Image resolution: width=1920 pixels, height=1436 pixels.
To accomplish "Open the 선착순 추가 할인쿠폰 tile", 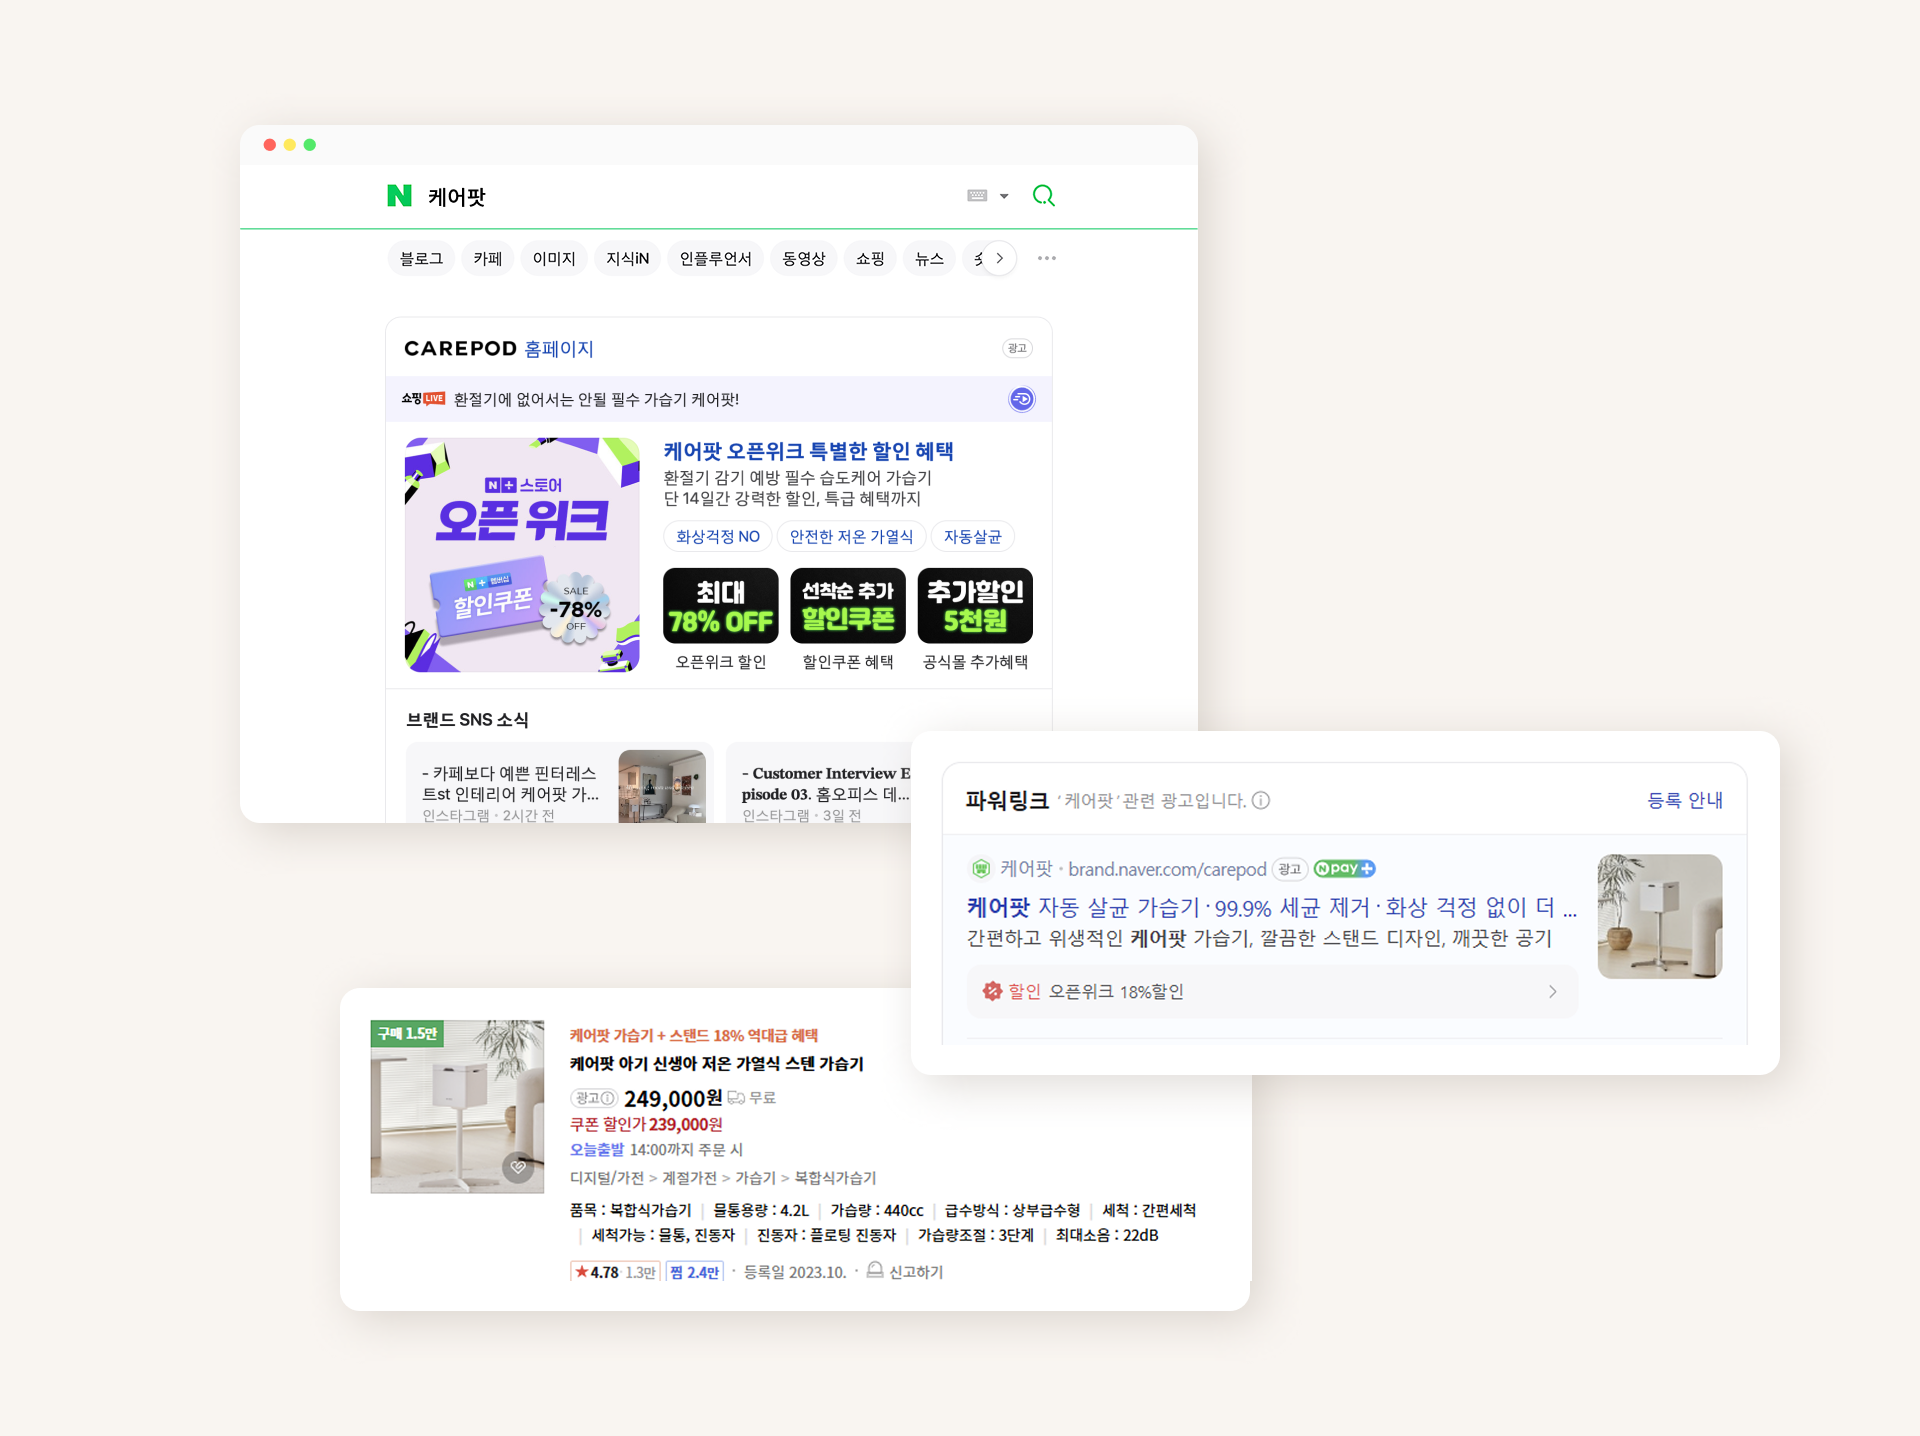I will pos(848,606).
